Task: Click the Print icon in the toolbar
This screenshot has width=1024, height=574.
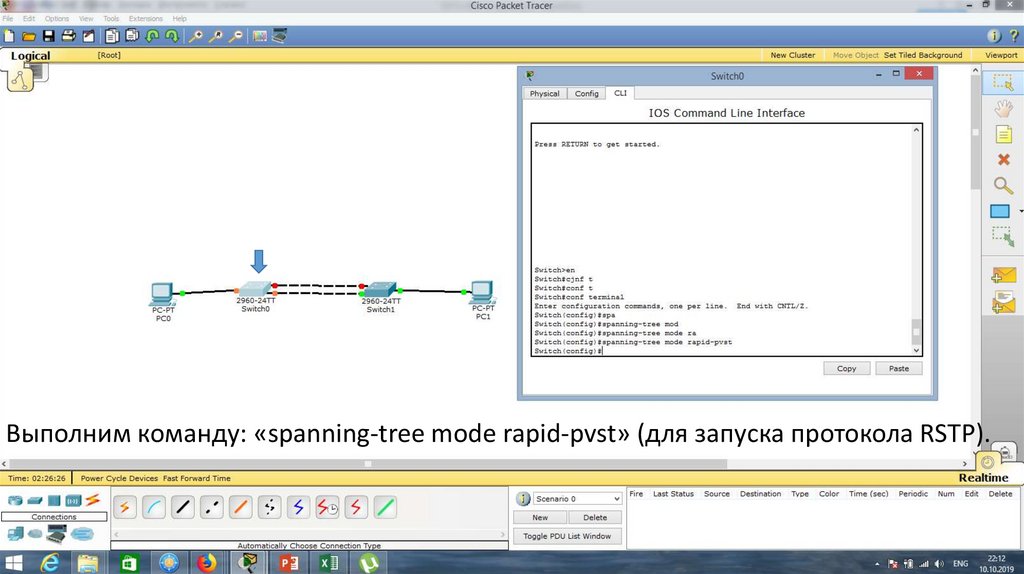Action: pyautogui.click(x=68, y=36)
